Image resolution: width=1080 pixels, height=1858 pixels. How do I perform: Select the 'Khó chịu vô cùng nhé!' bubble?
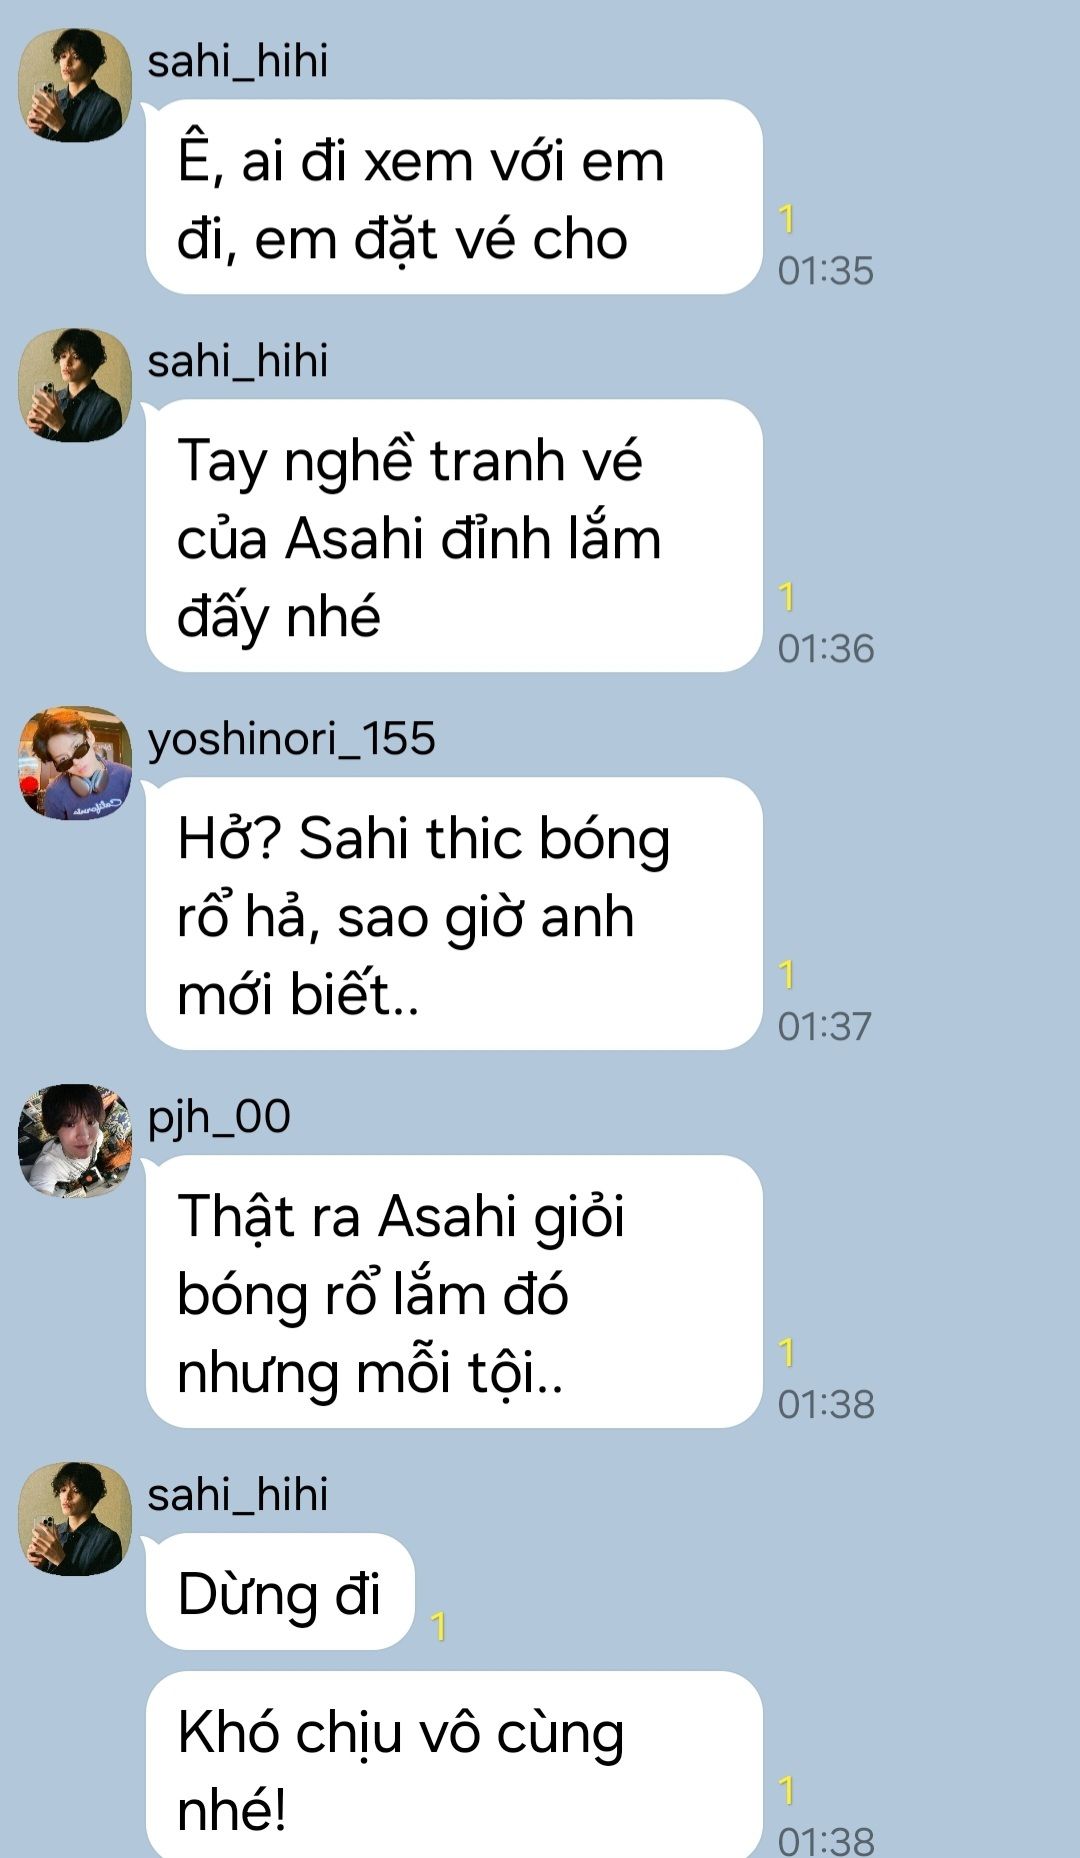454,1766
